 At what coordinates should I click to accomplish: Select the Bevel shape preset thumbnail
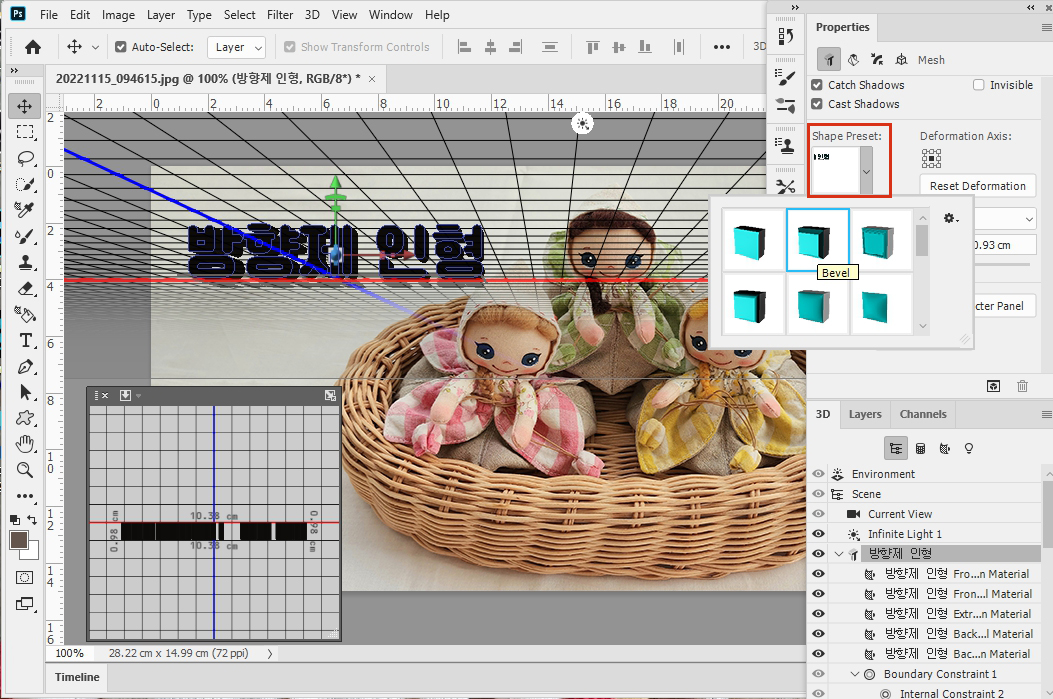[817, 240]
